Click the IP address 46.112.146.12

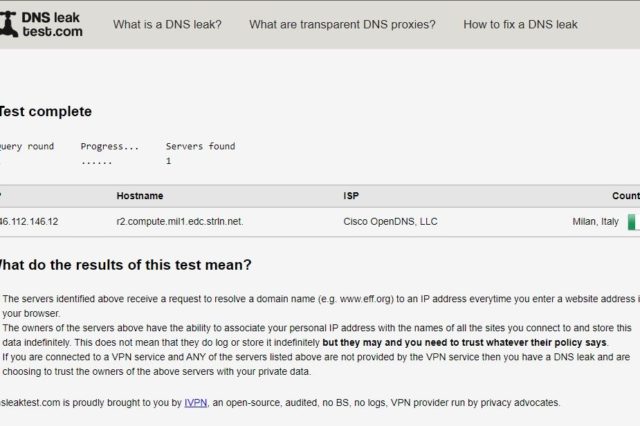(x=28, y=221)
